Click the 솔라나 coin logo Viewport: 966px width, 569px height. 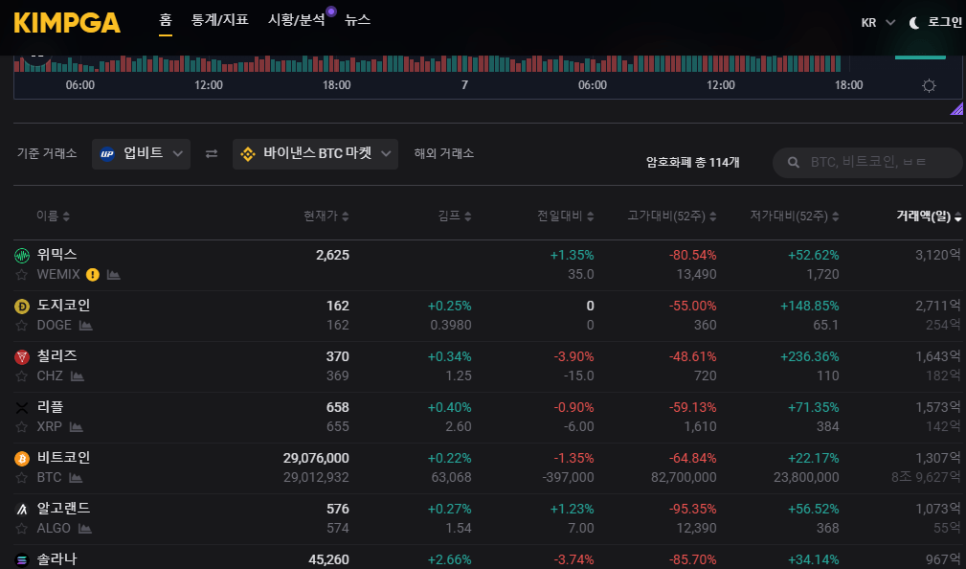point(22,560)
